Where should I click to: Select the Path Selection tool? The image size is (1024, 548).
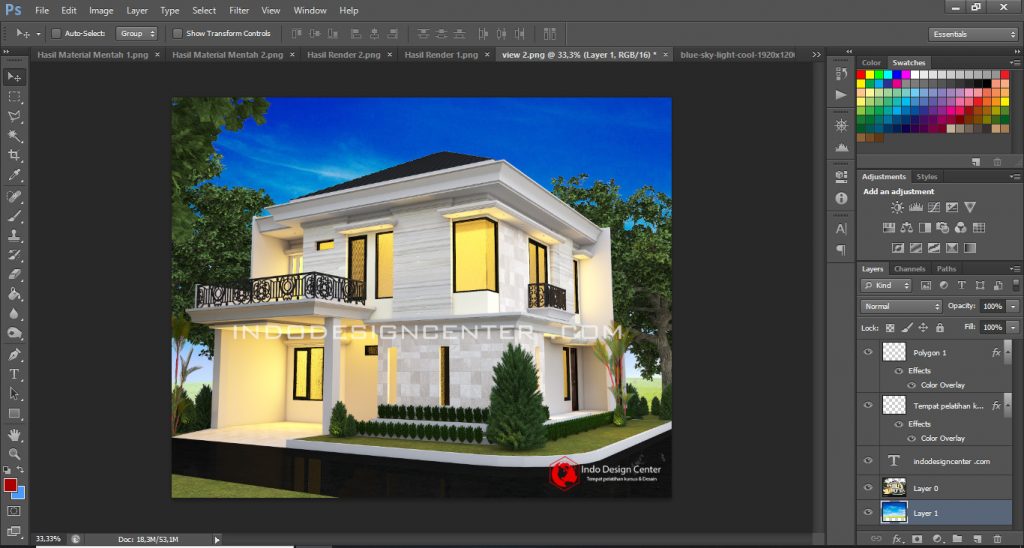(14, 394)
